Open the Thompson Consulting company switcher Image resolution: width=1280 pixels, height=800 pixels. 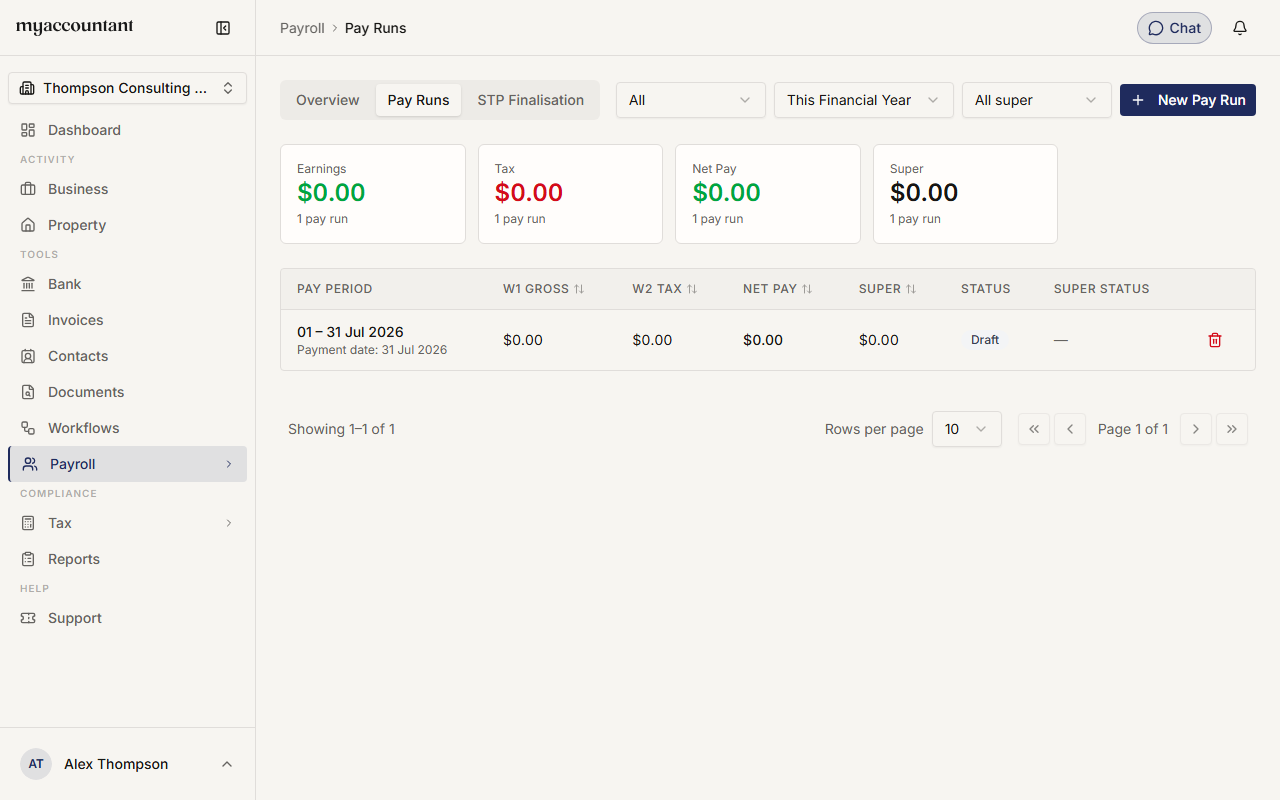tap(127, 88)
